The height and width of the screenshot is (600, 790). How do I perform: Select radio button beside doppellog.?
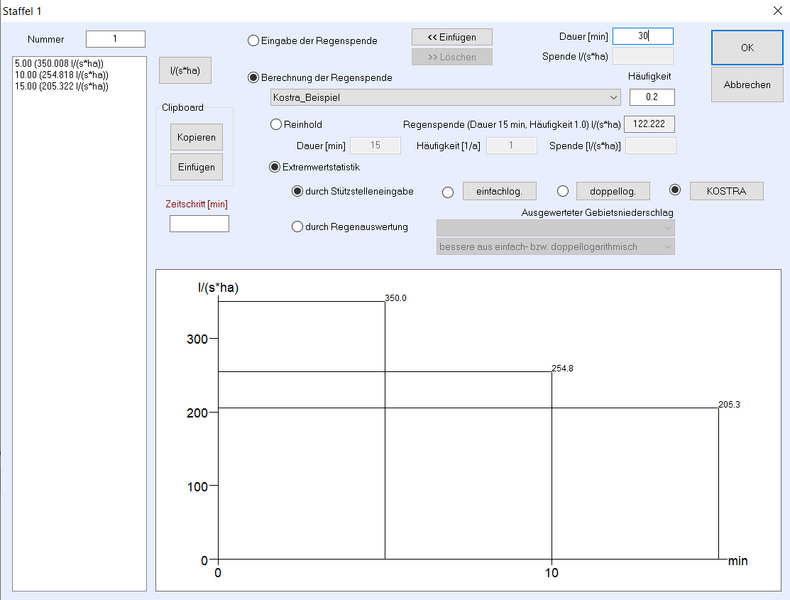coord(563,191)
